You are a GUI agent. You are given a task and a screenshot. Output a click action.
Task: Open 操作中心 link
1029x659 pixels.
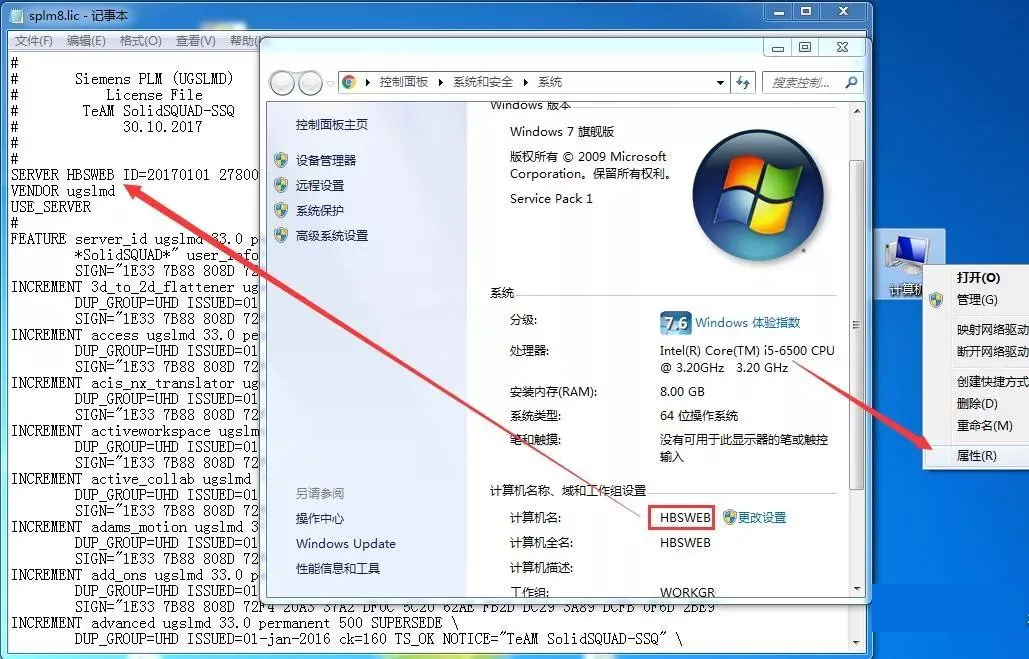pos(320,519)
